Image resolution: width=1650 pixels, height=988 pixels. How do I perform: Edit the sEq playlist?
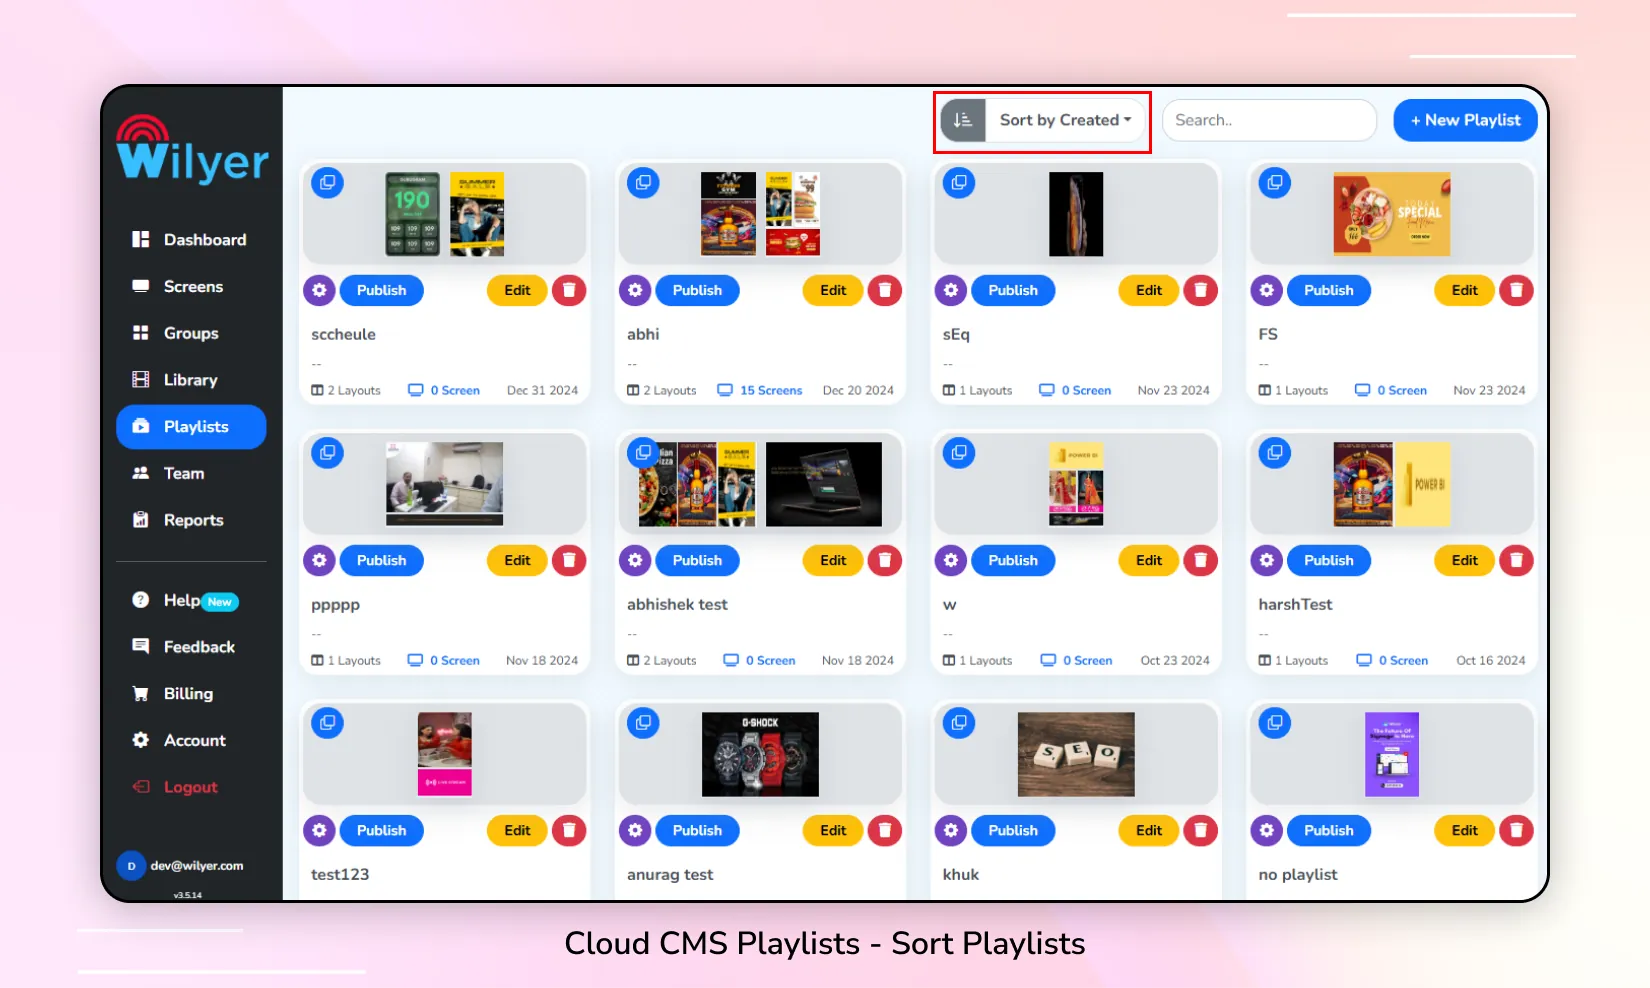(x=1149, y=291)
